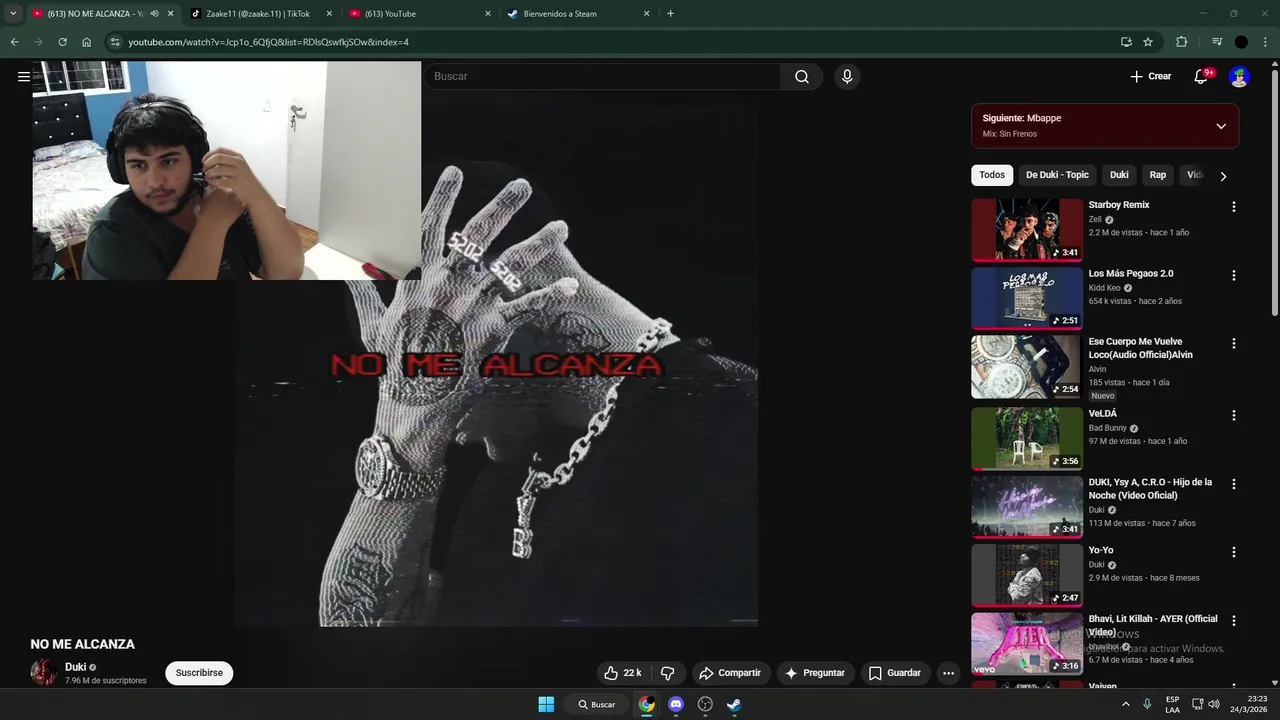Open Steam from the taskbar
Viewport: 1280px width, 720px height.
734,704
